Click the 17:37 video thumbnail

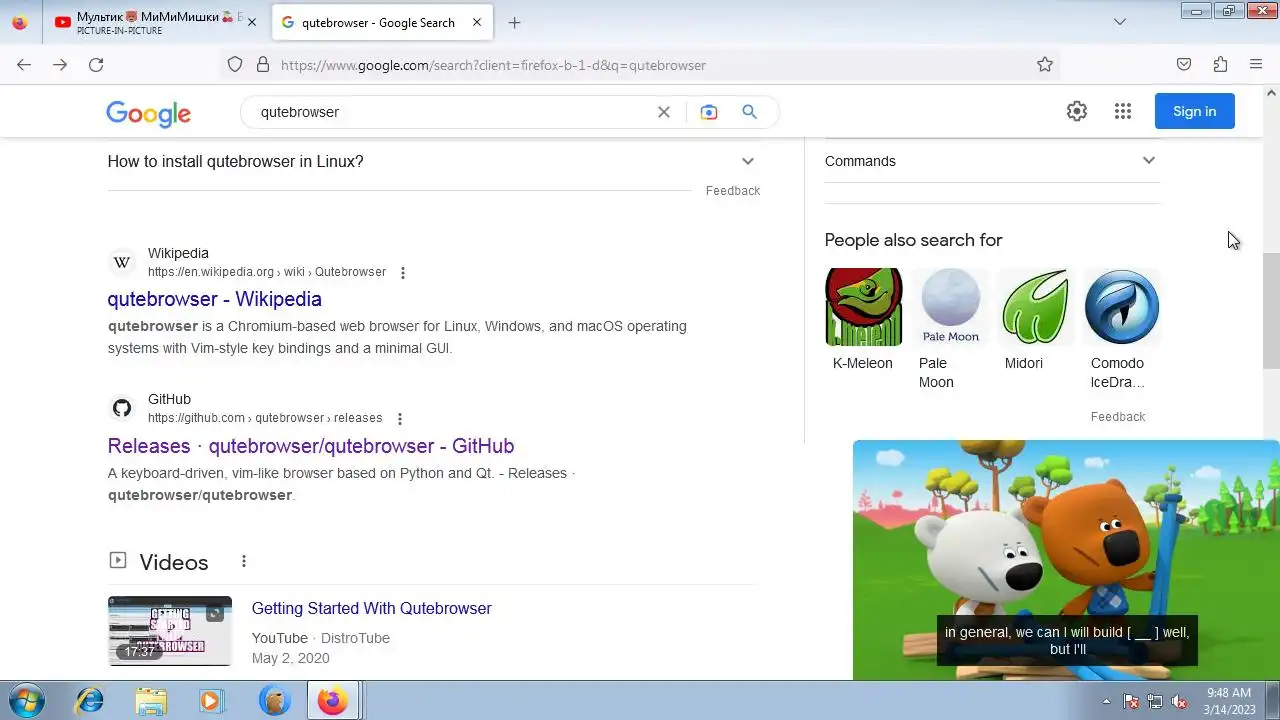point(170,631)
